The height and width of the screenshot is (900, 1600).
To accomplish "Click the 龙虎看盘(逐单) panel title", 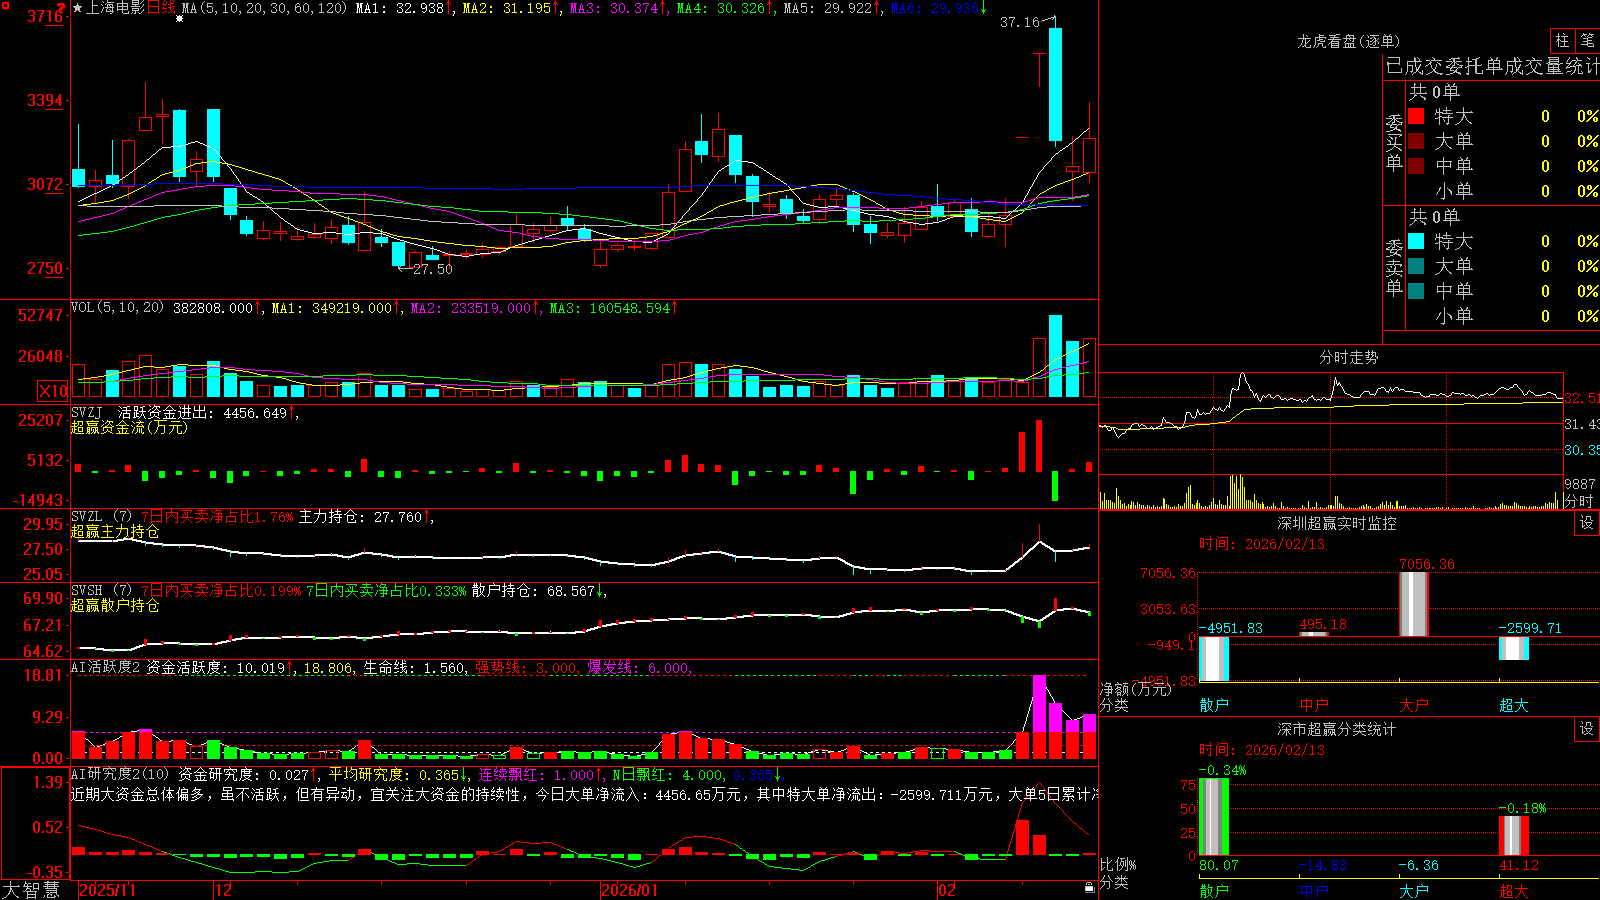I will (x=1348, y=41).
